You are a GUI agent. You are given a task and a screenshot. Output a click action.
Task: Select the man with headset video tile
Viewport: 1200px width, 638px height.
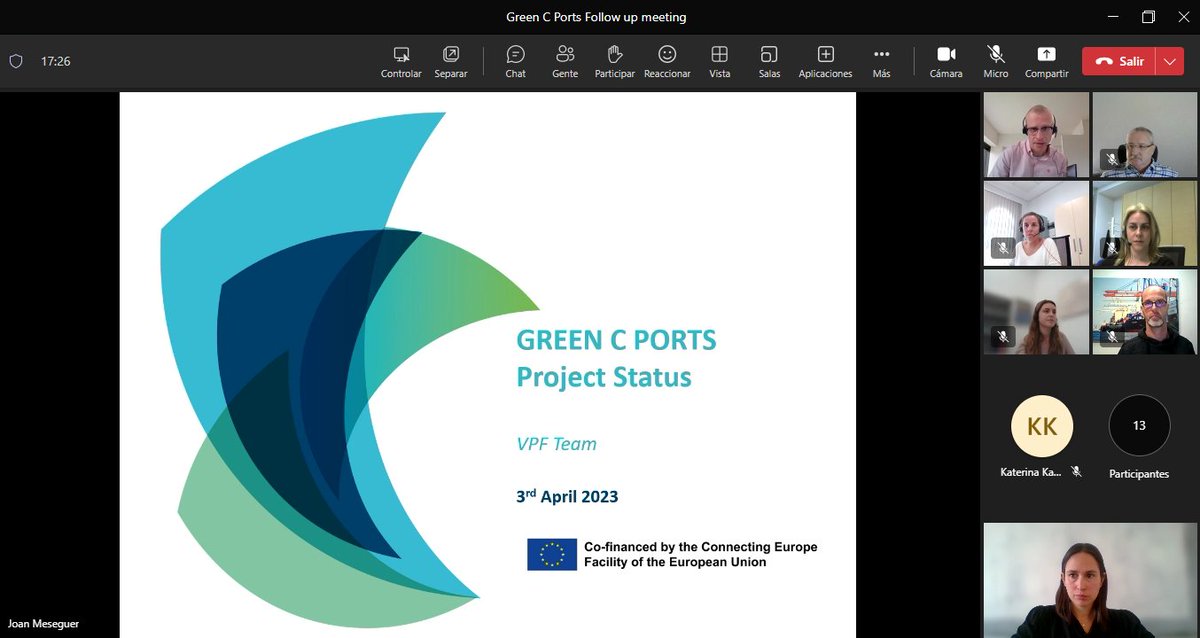[x=1036, y=134]
